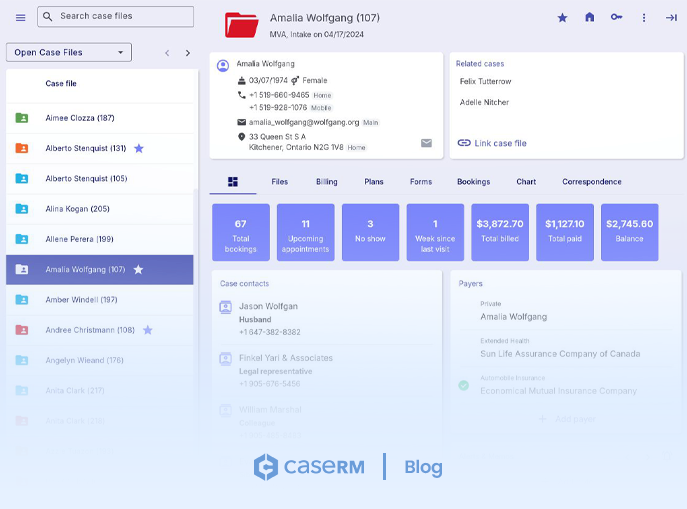Click contact icon for Finkel Yari & Associates
The width and height of the screenshot is (687, 509).
tap(226, 359)
